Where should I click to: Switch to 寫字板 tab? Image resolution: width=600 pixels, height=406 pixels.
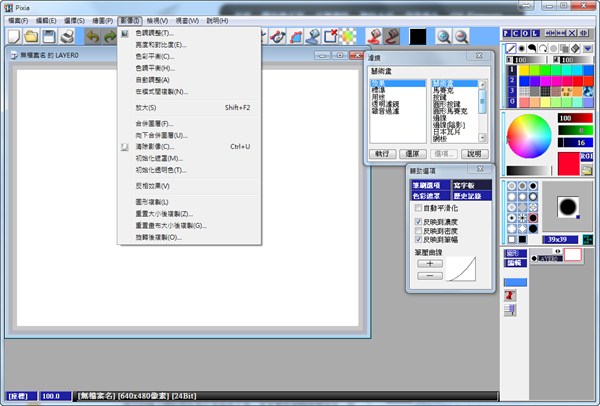tap(472, 185)
